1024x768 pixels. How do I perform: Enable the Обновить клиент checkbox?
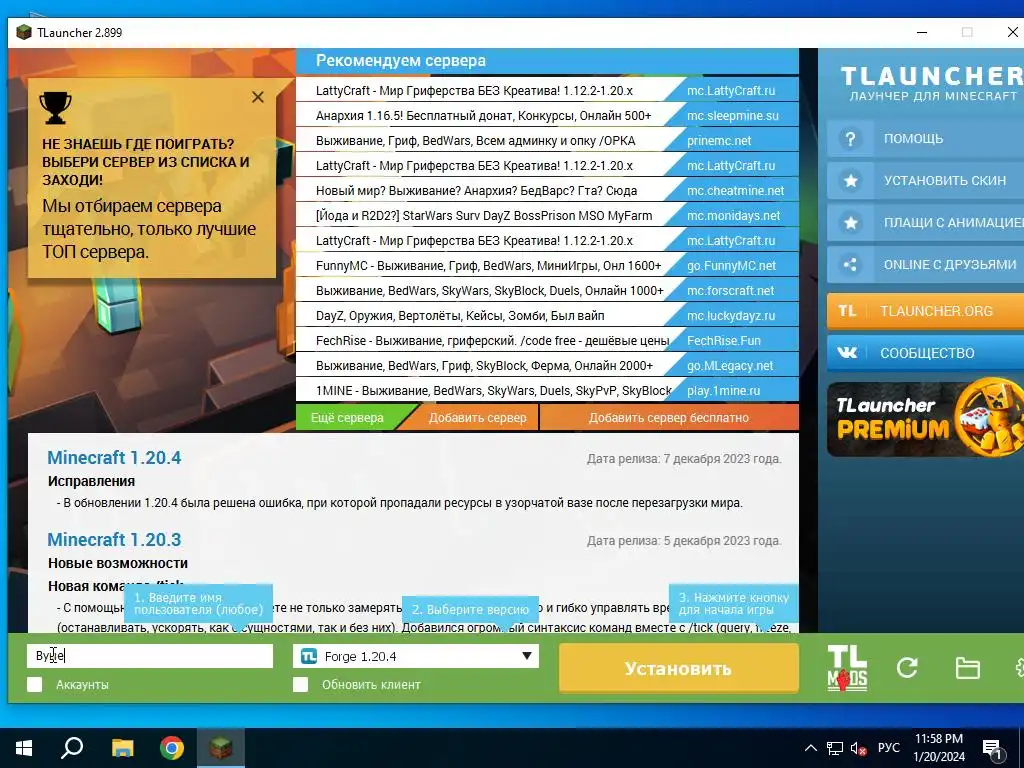point(300,684)
